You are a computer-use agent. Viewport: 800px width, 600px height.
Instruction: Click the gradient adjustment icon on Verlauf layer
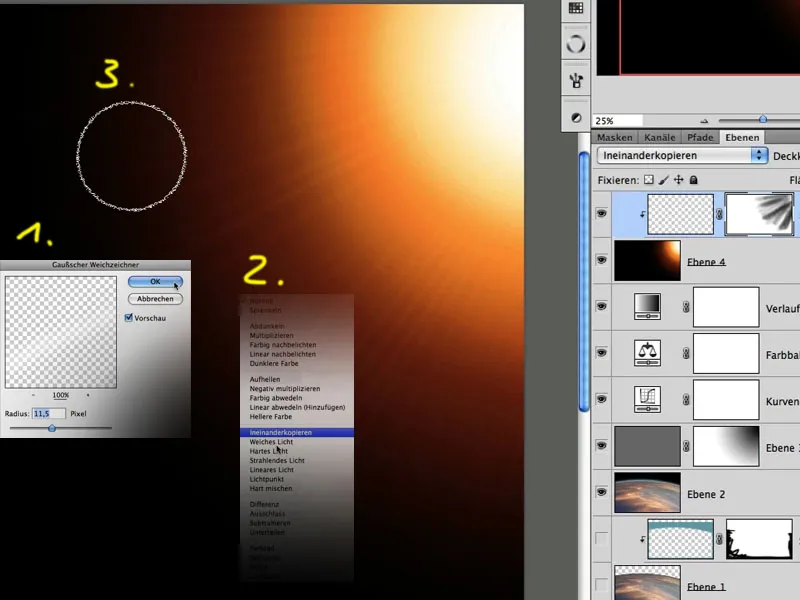(x=647, y=306)
